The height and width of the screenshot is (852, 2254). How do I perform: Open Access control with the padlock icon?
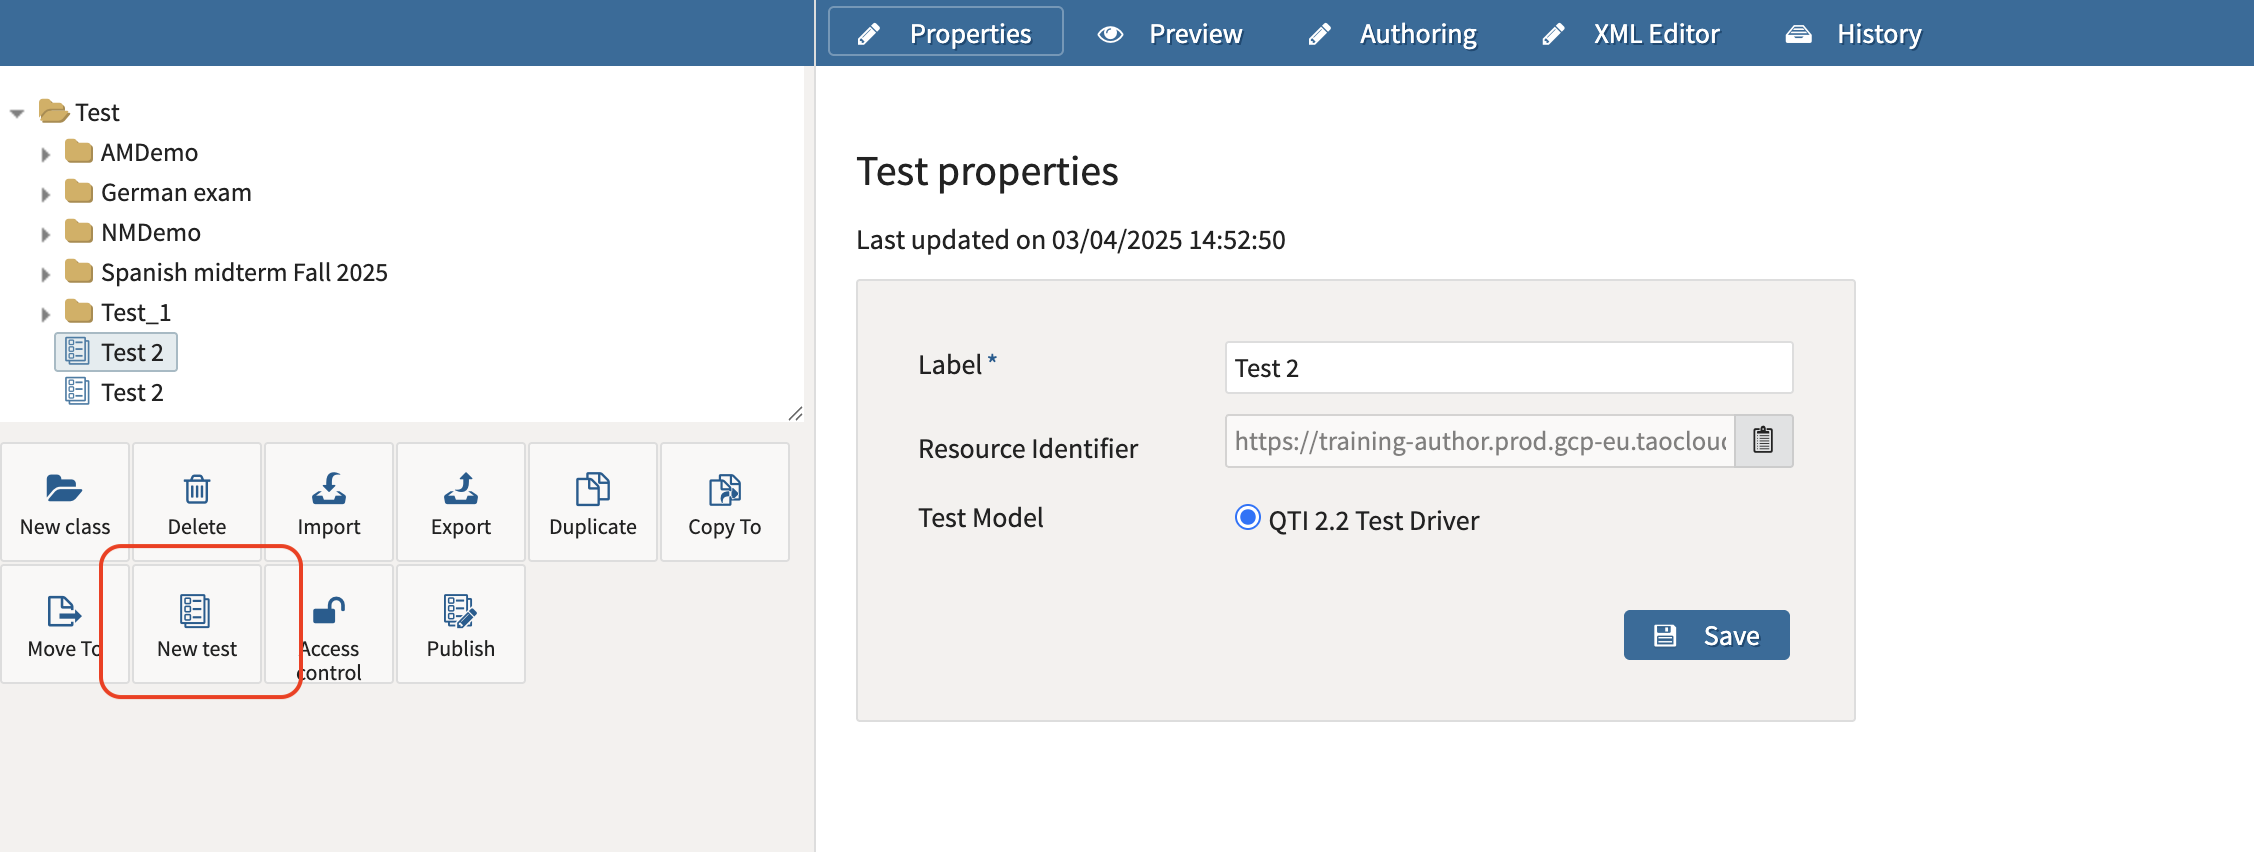coord(329,610)
